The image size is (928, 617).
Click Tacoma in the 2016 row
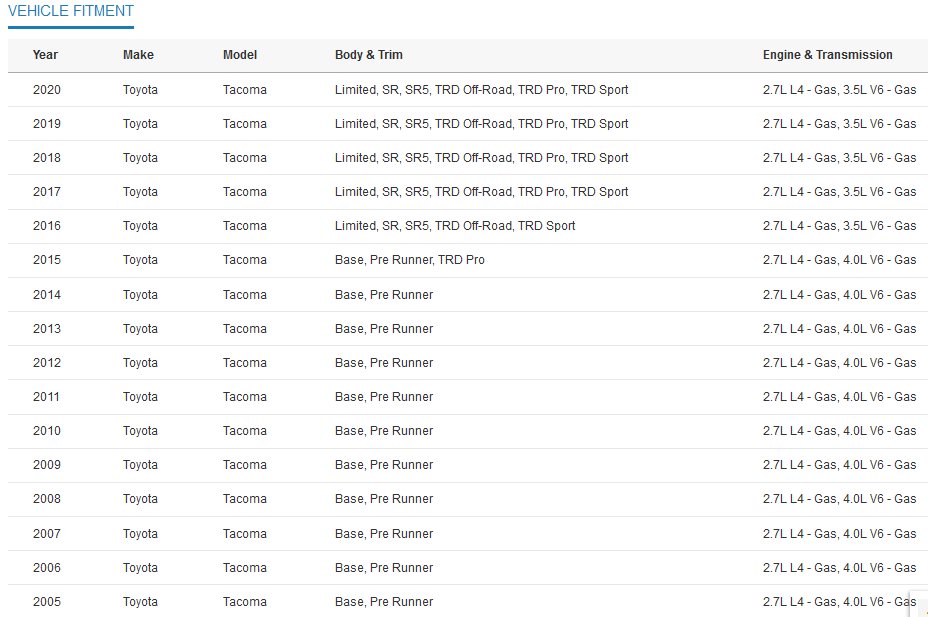pos(244,226)
